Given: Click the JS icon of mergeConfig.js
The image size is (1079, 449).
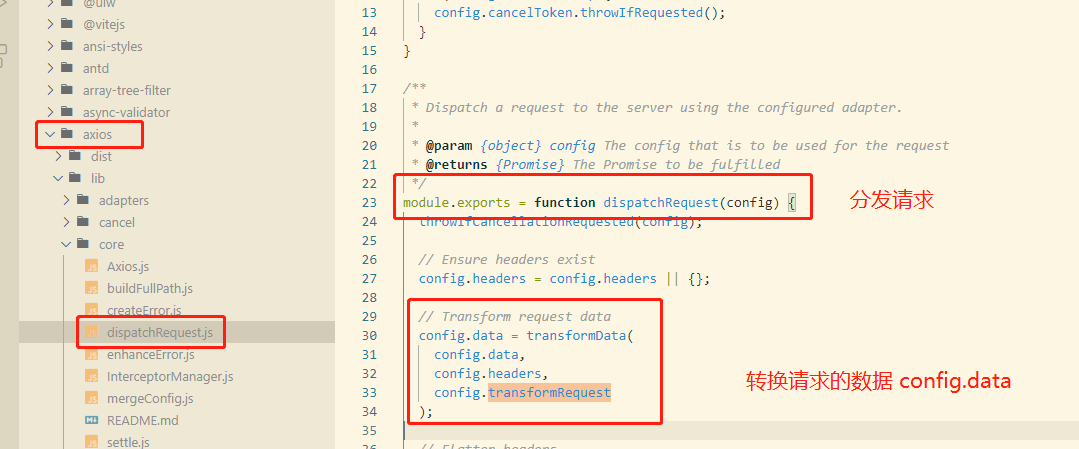Looking at the screenshot, I should [92, 399].
